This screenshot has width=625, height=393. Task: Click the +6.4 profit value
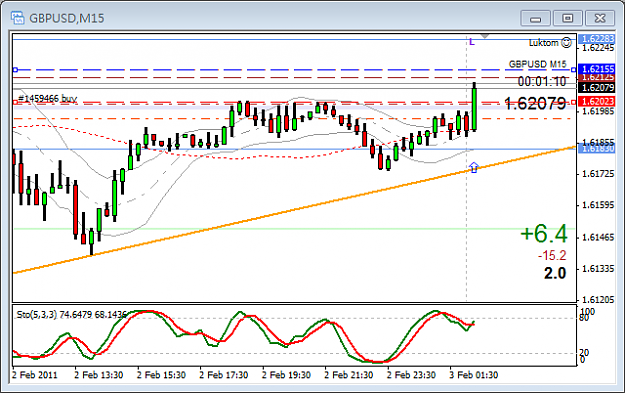point(544,233)
